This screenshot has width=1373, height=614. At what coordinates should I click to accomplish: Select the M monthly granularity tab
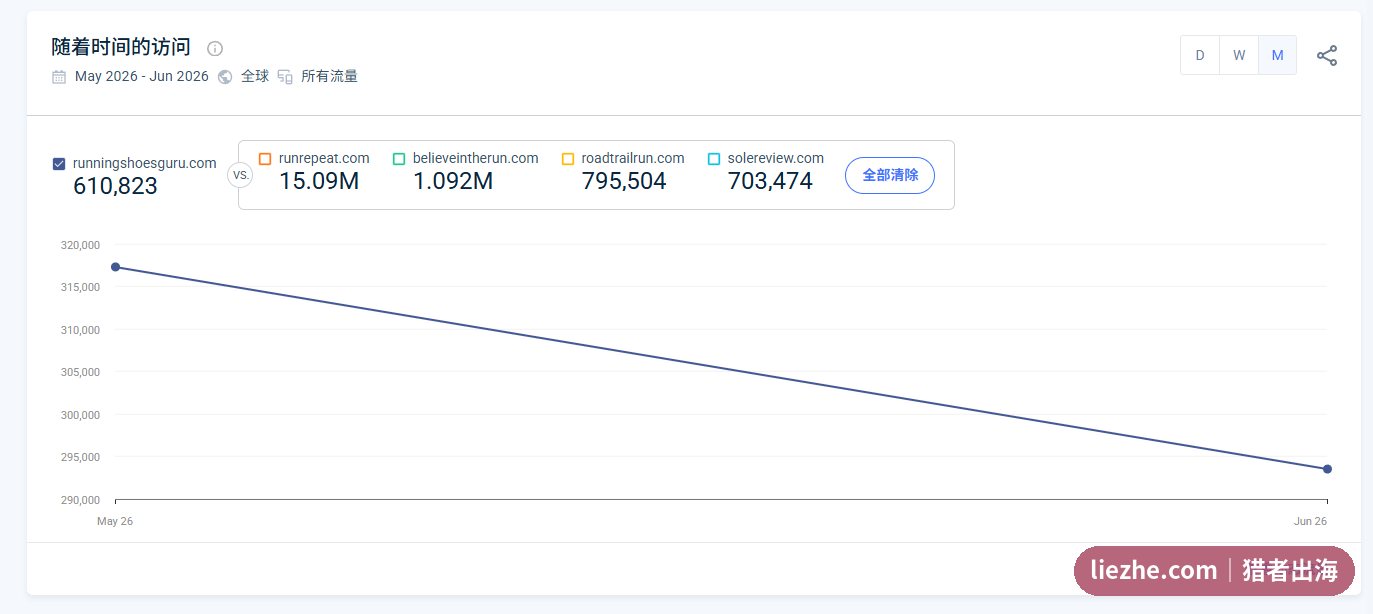[x=1277, y=55]
